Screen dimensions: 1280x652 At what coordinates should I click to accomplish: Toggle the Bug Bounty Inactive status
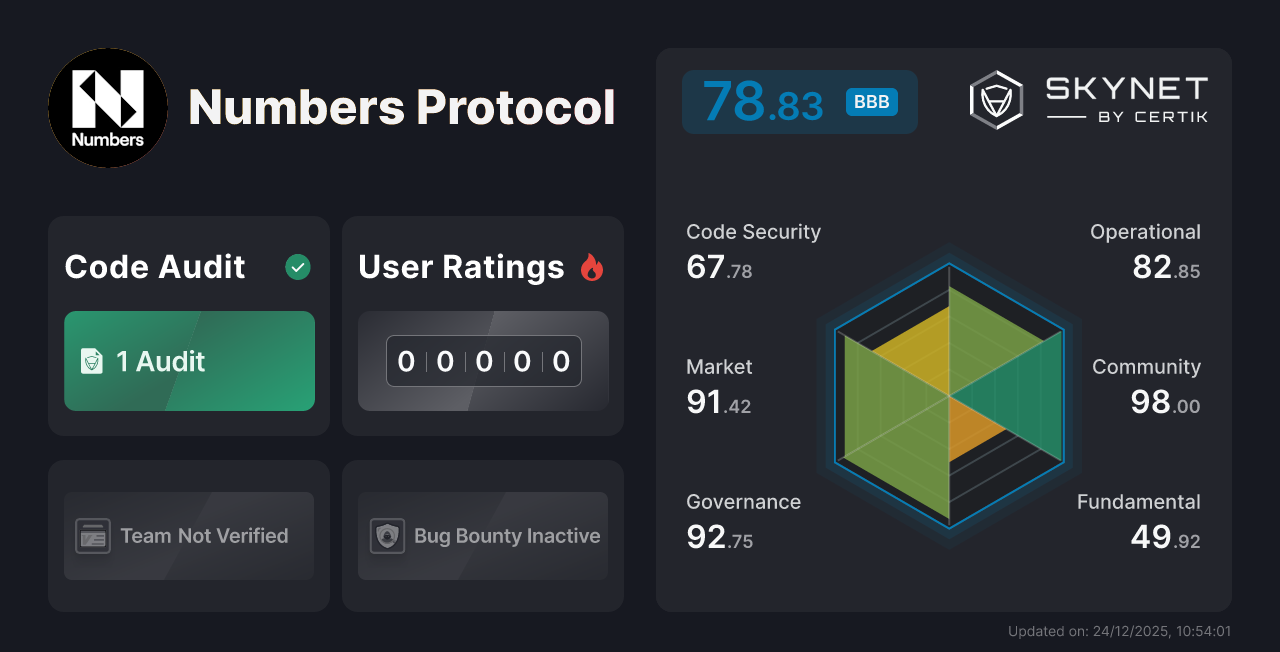[483, 536]
